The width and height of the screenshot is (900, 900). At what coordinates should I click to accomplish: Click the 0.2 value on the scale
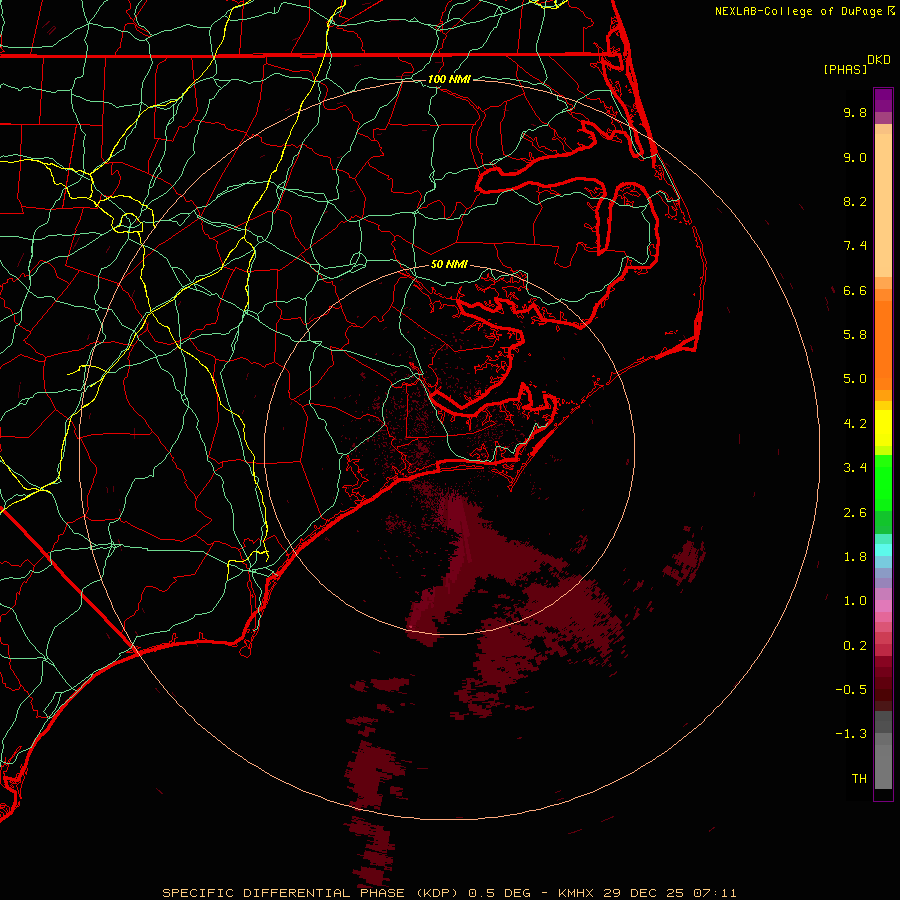(x=855, y=646)
